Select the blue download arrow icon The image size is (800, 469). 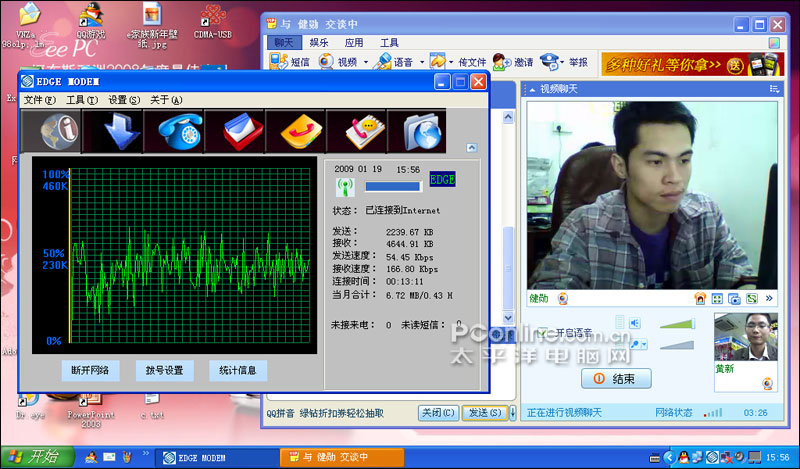tap(113, 131)
